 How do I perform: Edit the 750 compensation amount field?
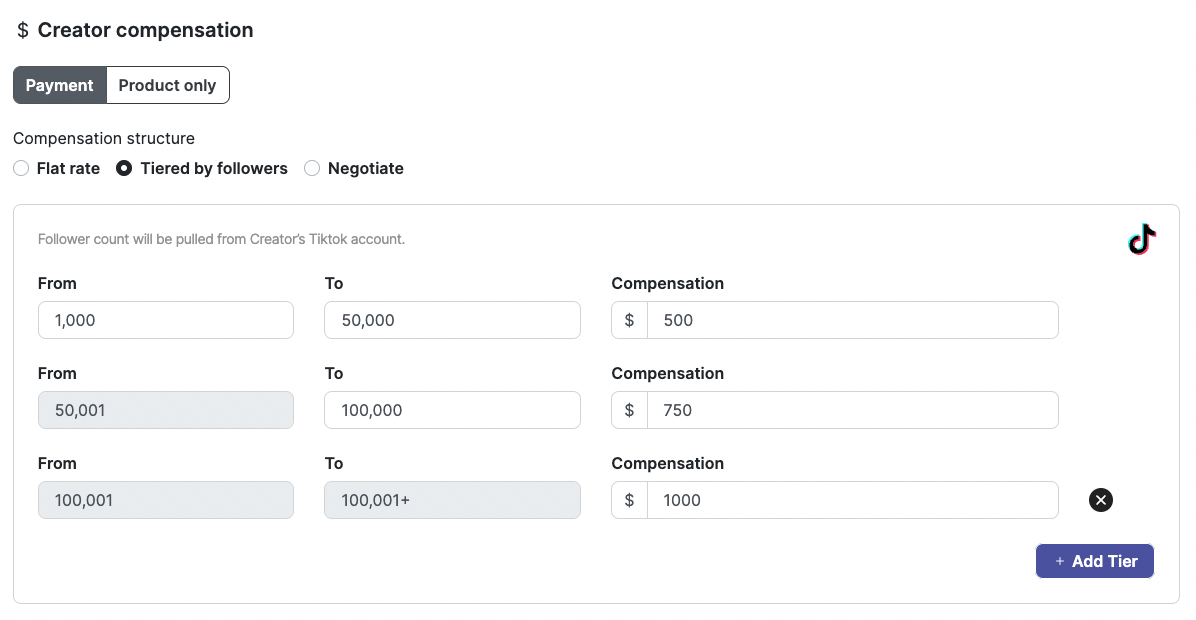click(x=852, y=410)
